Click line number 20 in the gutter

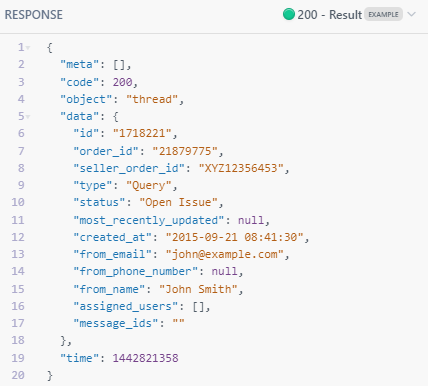[x=18, y=375]
